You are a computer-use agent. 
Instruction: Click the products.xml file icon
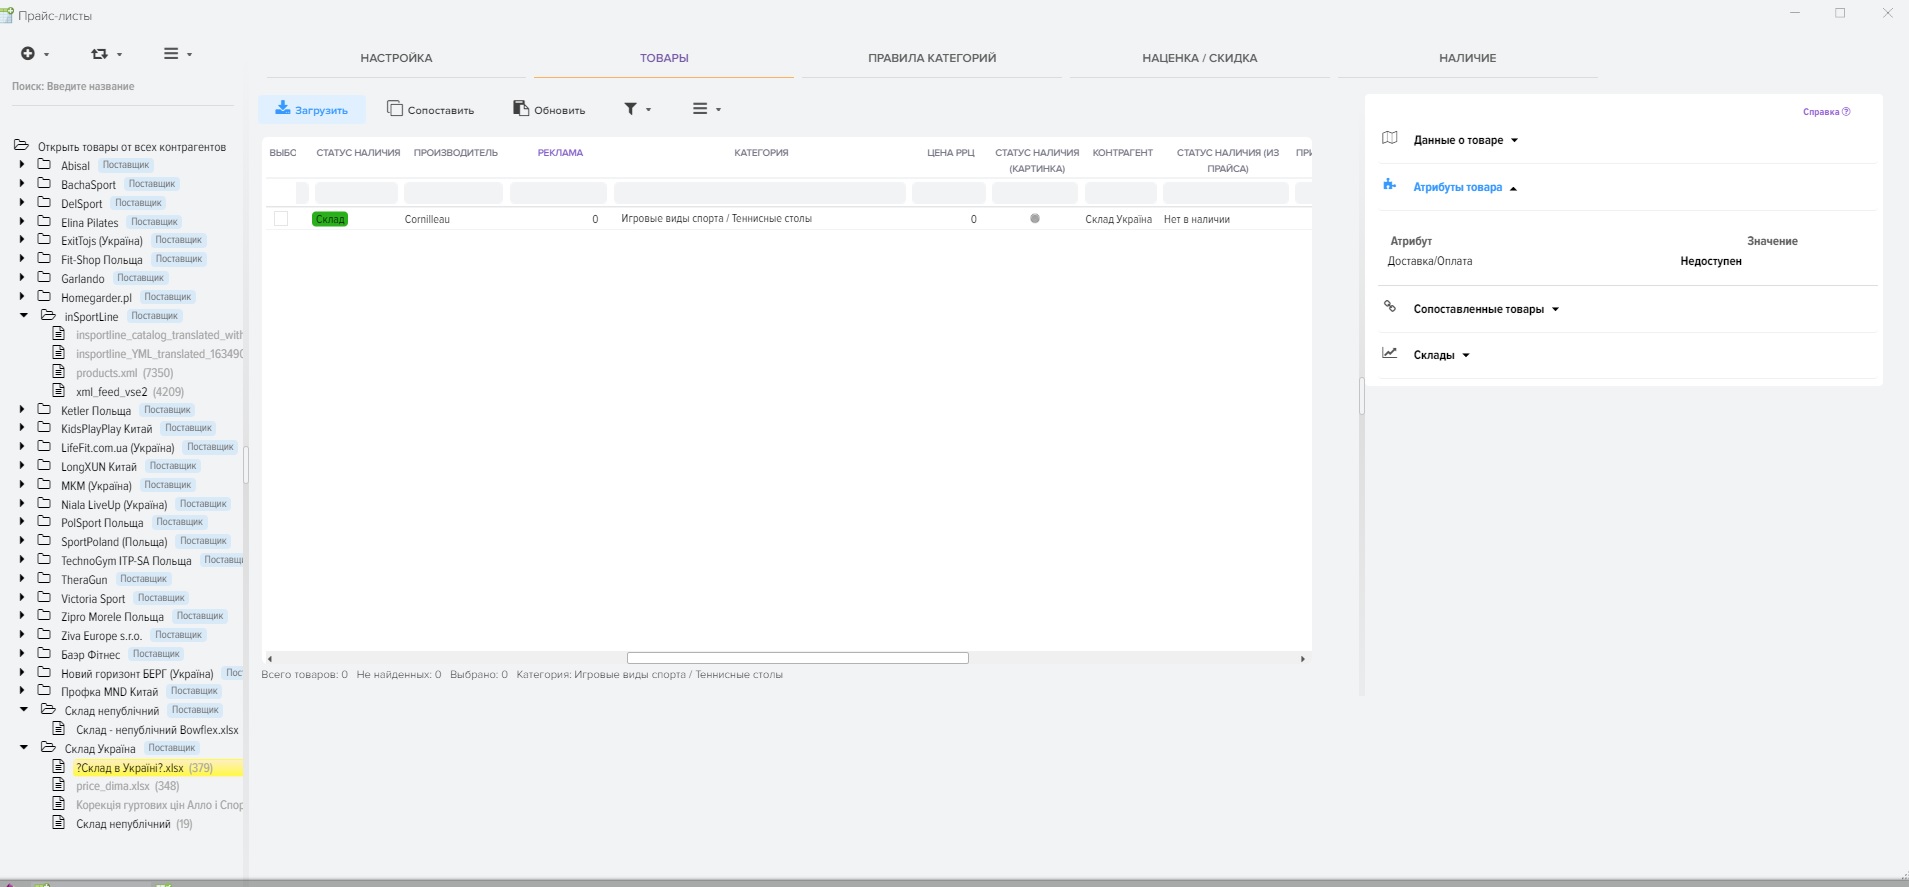59,372
